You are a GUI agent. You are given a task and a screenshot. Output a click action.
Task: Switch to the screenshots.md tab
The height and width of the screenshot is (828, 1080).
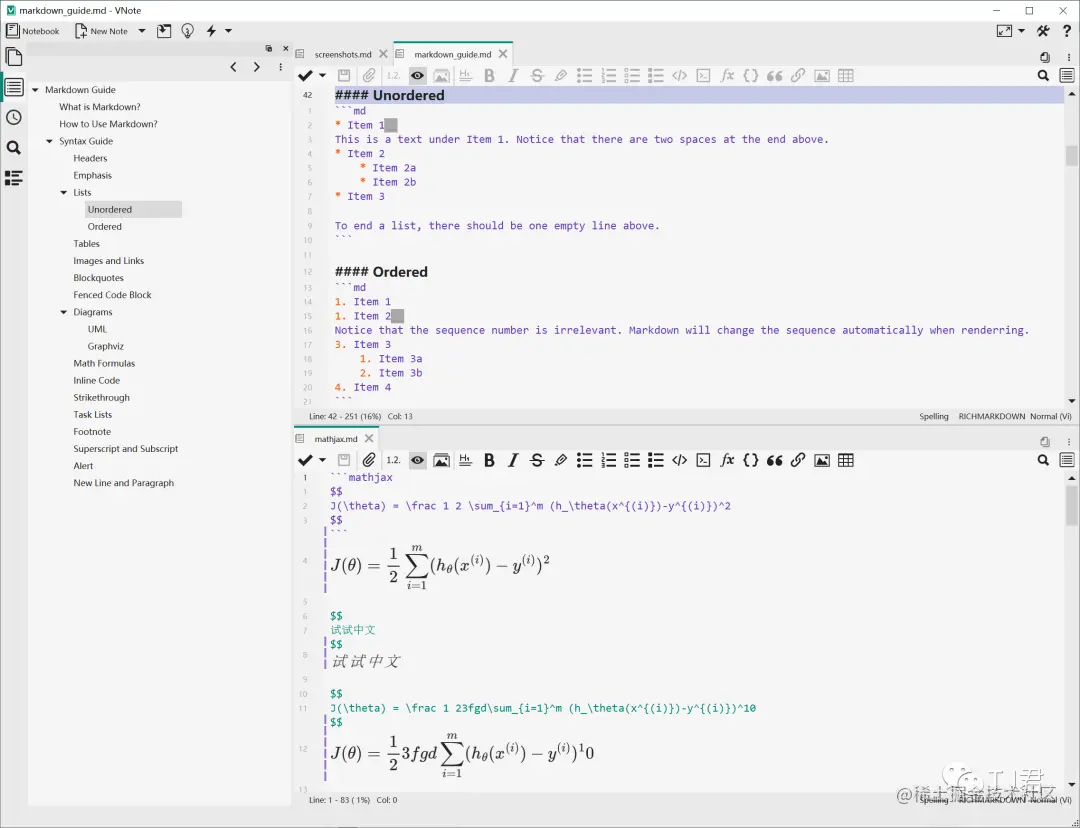pyautogui.click(x=343, y=54)
